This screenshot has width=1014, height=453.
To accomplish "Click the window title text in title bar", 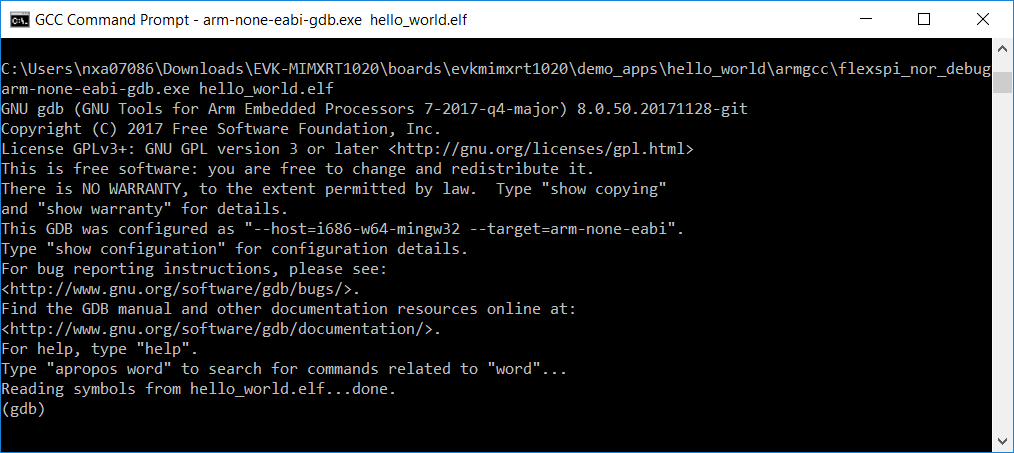I will (x=252, y=19).
